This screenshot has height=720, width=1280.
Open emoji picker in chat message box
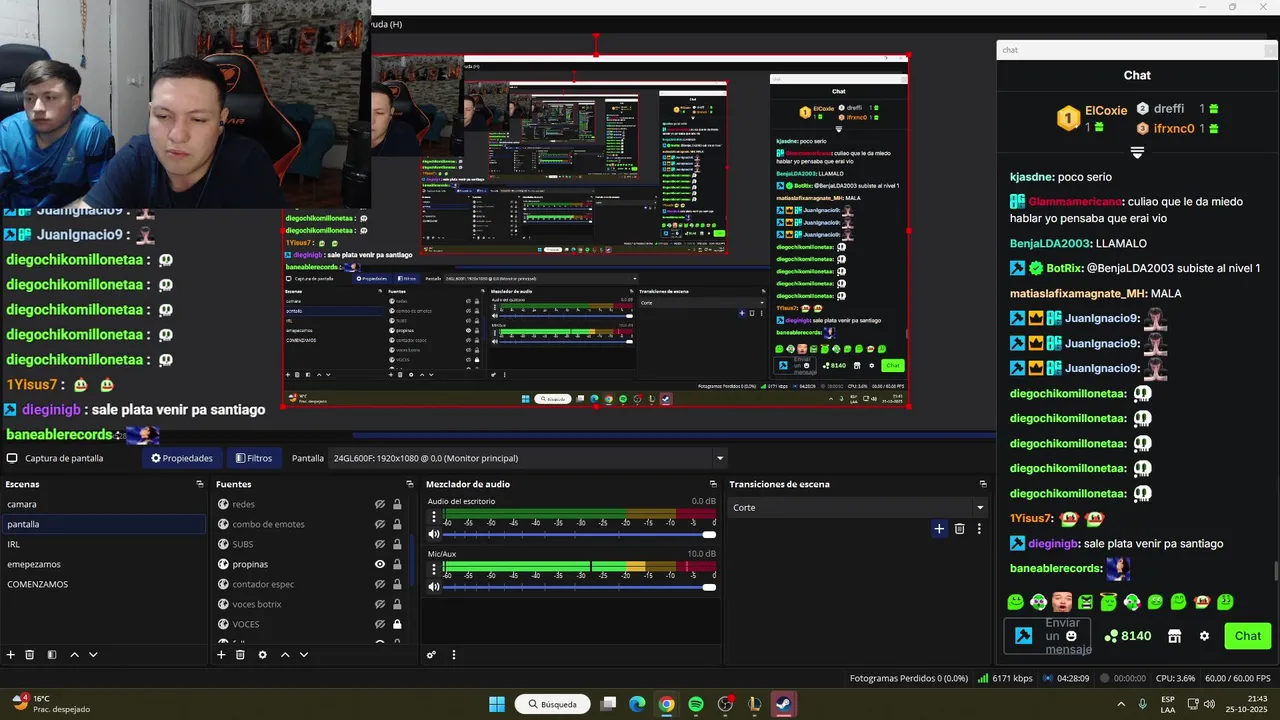point(1071,636)
